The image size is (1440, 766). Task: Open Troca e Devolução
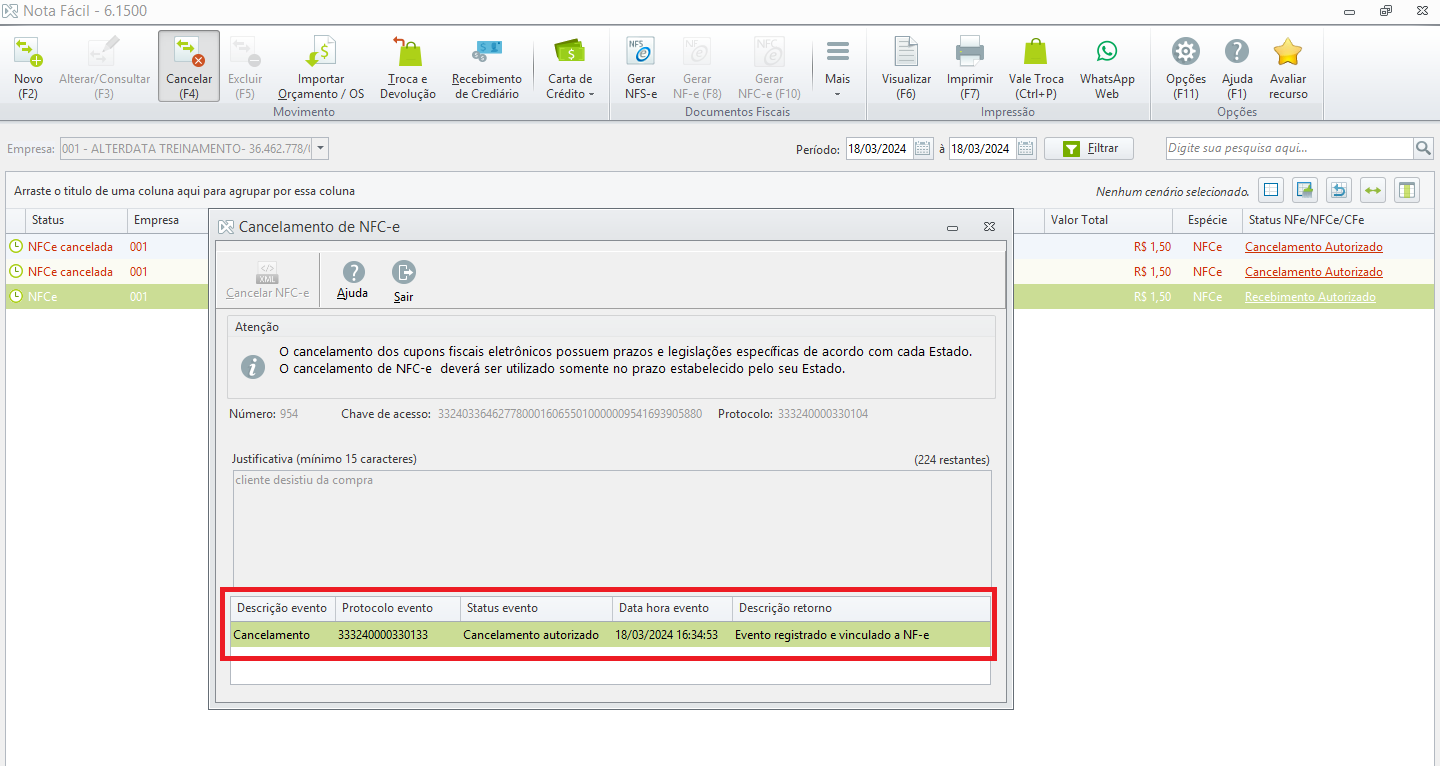click(x=408, y=66)
